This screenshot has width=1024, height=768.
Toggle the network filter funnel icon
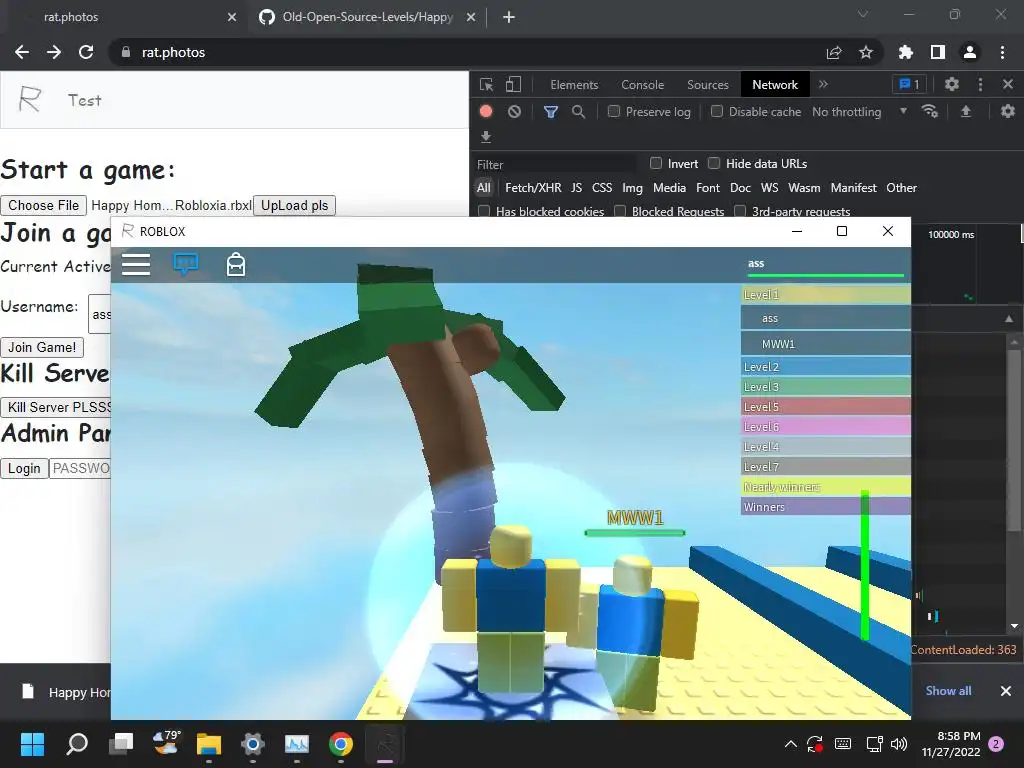point(551,112)
